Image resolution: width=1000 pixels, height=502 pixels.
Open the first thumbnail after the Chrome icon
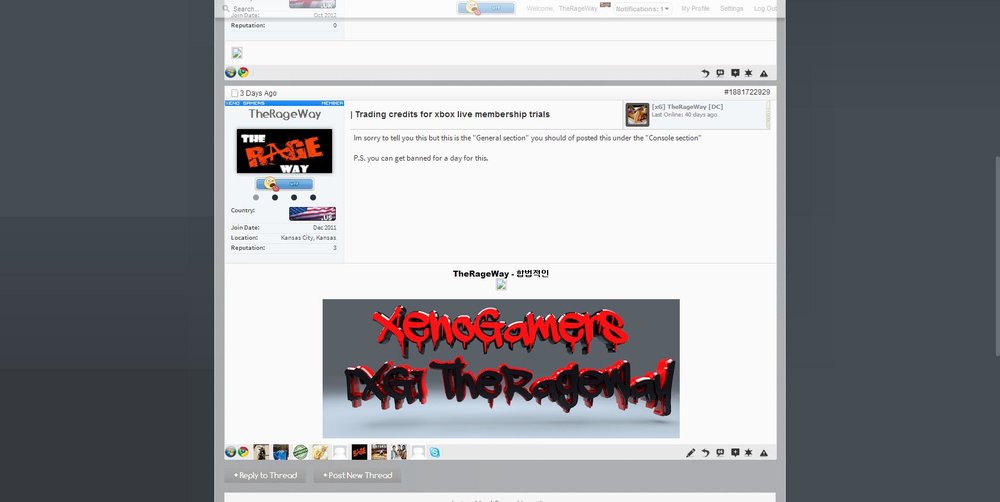coord(261,452)
